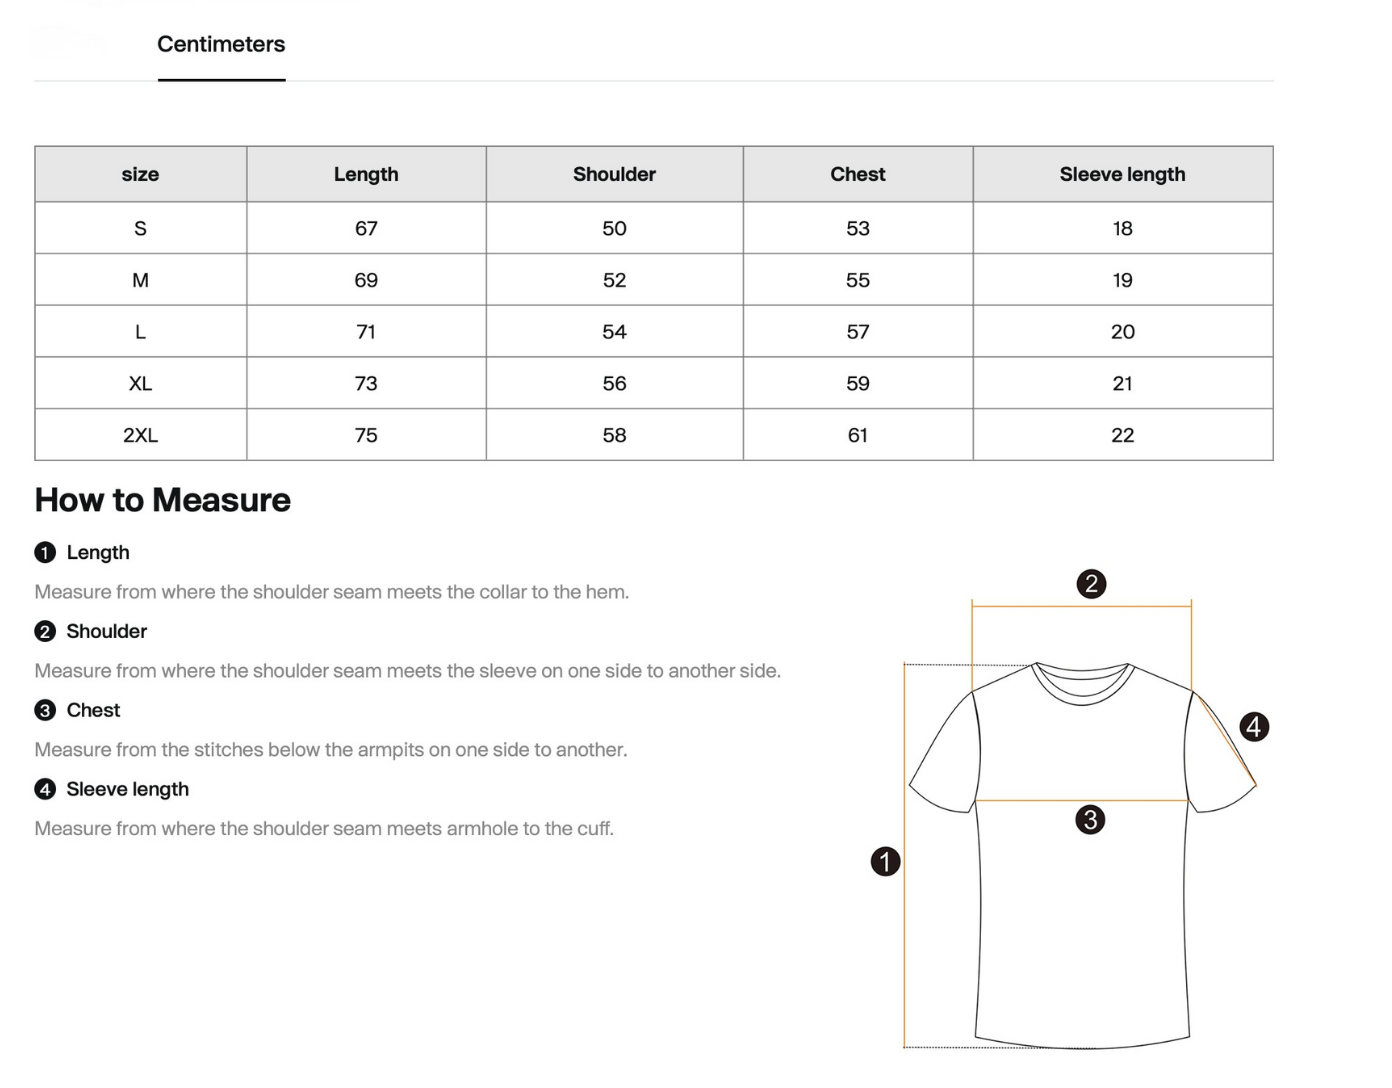This screenshot has height=1088, width=1392.
Task: Click the number 1 Length bullet icon
Action: click(x=45, y=553)
